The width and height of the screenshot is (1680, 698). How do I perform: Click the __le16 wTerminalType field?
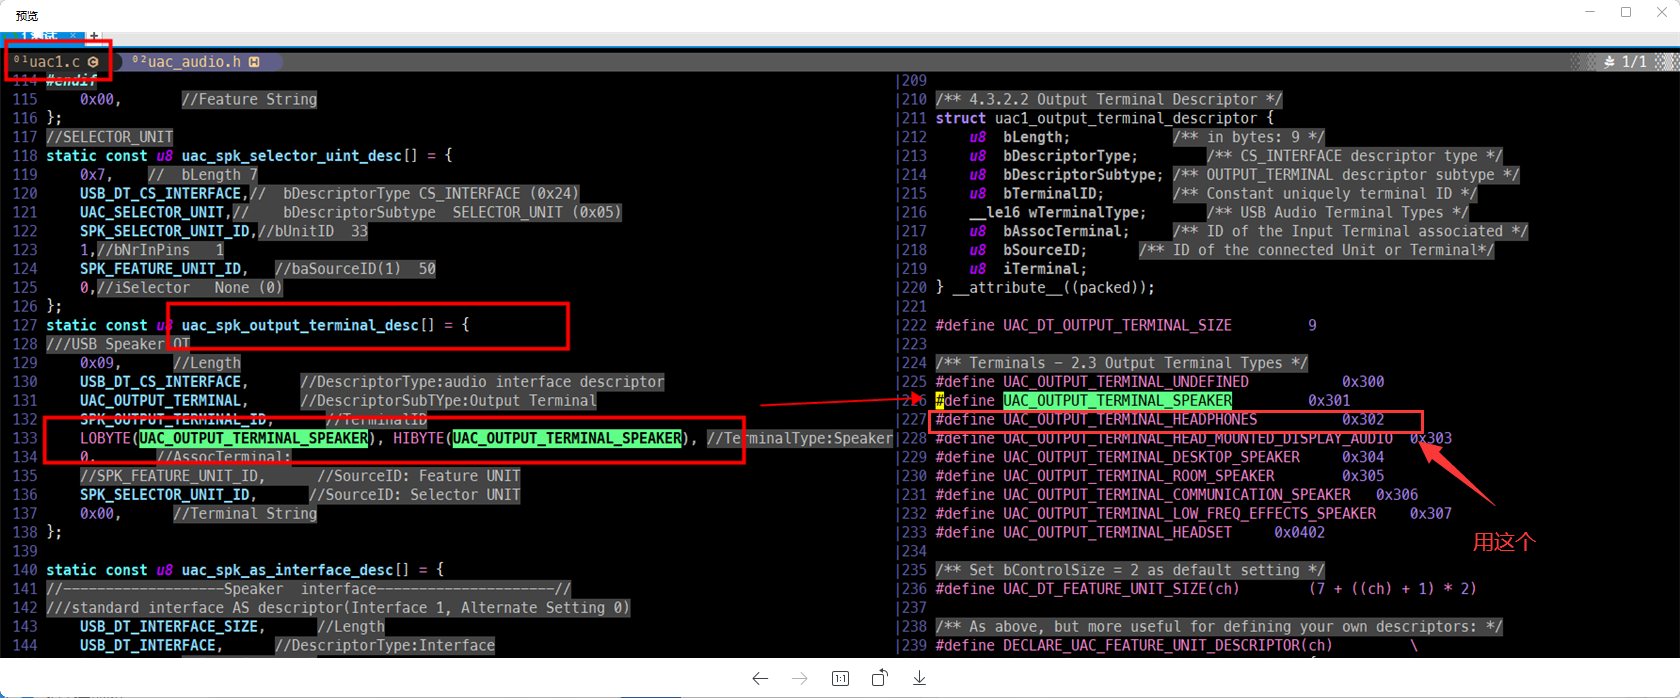[x=1057, y=212]
